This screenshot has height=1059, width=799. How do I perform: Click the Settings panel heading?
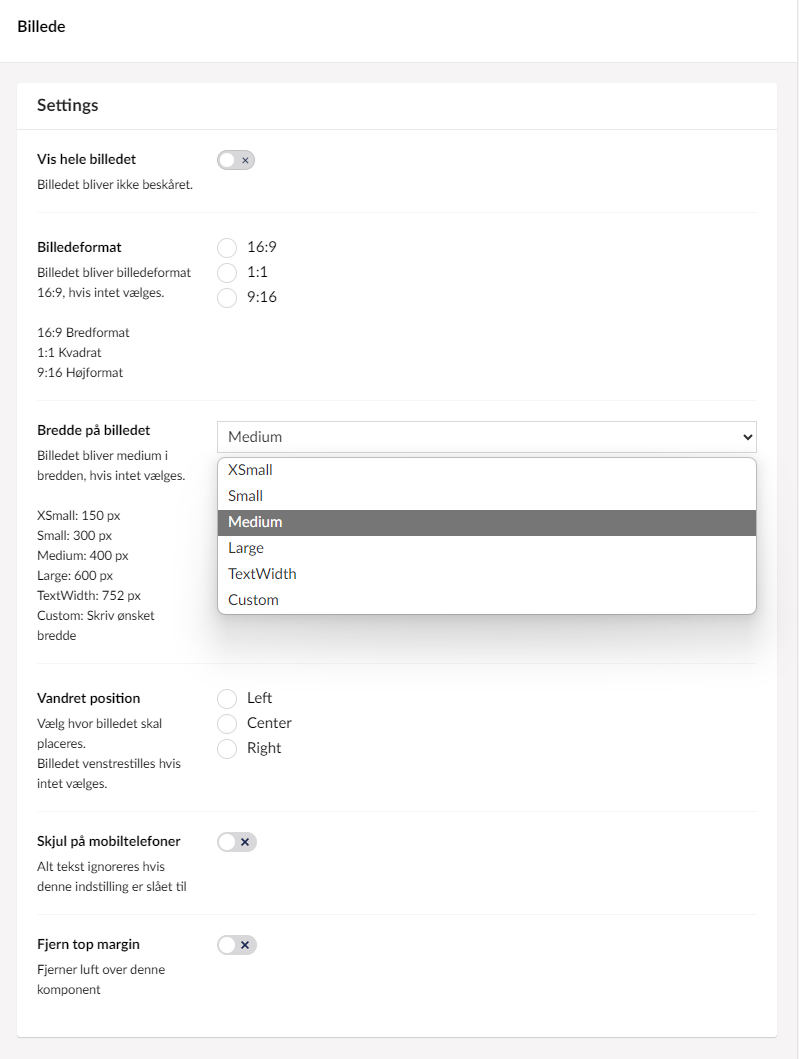[x=68, y=105]
